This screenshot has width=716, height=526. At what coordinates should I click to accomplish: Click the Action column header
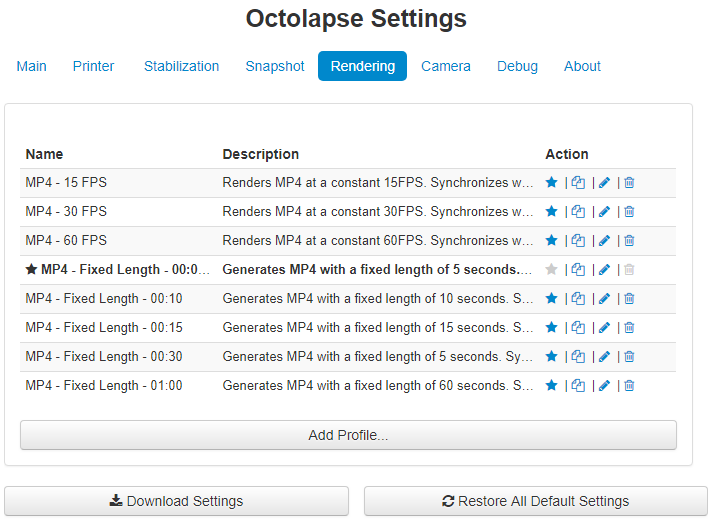(x=567, y=154)
